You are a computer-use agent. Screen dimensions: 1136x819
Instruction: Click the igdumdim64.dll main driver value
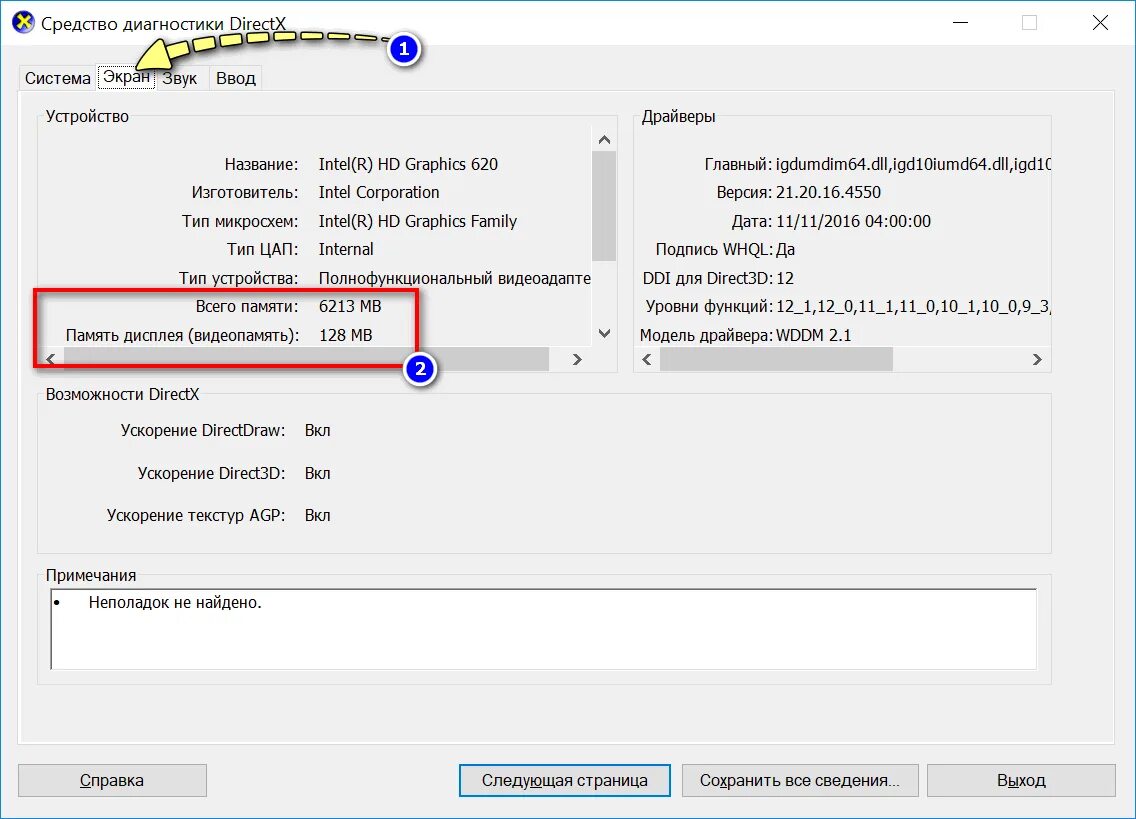pyautogui.click(x=913, y=165)
